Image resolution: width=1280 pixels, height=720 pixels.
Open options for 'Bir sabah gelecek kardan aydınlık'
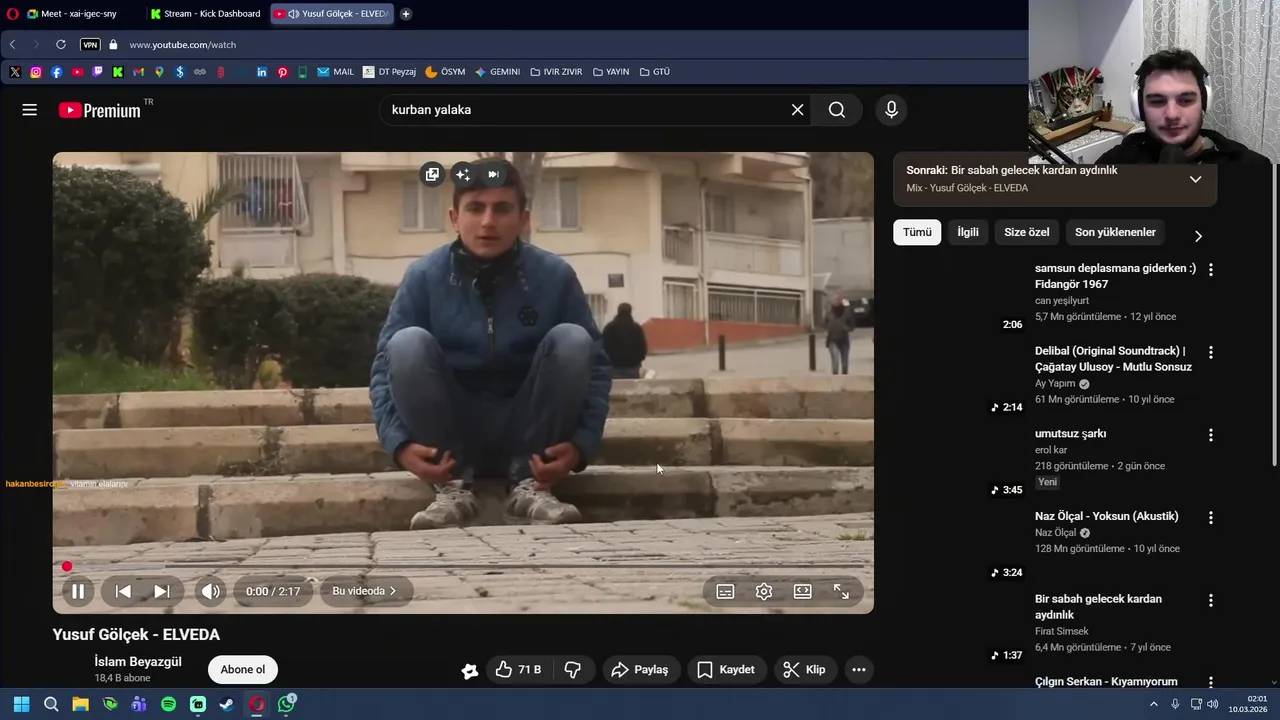1210,601
